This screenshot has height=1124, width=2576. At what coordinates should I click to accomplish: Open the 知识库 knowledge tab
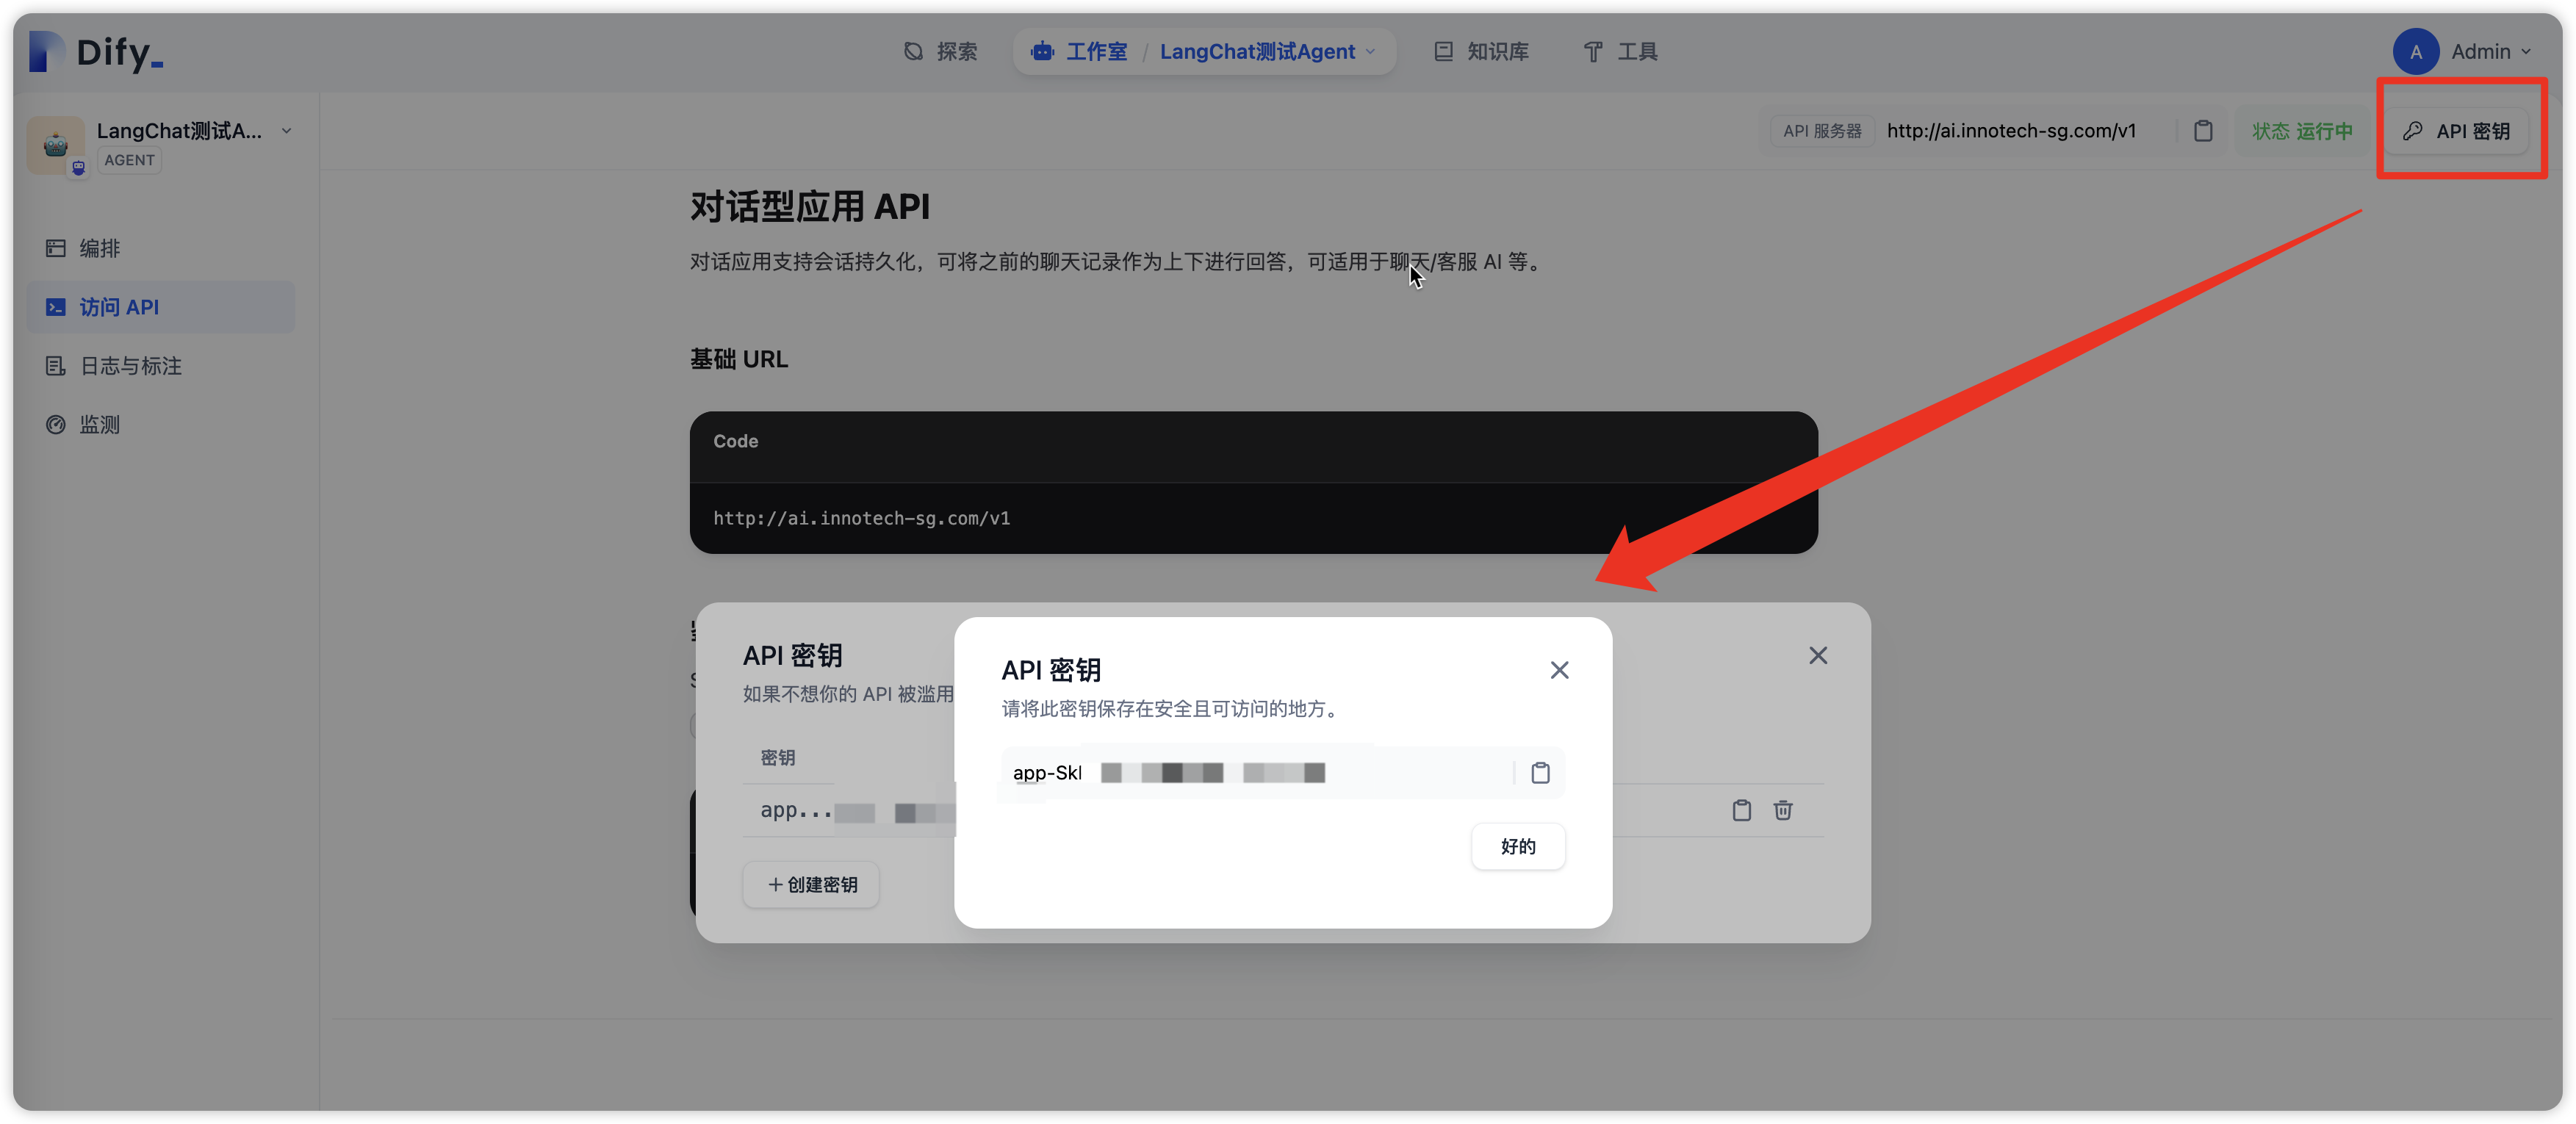coord(1481,51)
